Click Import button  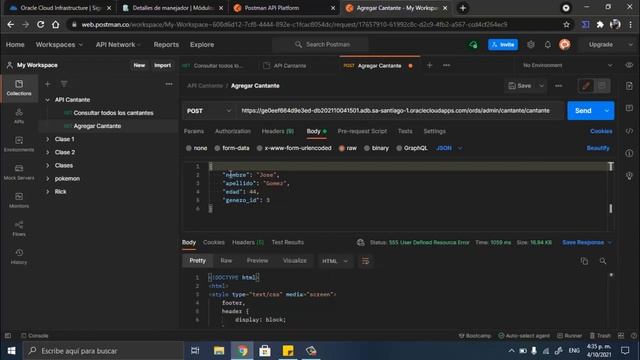pos(162,65)
